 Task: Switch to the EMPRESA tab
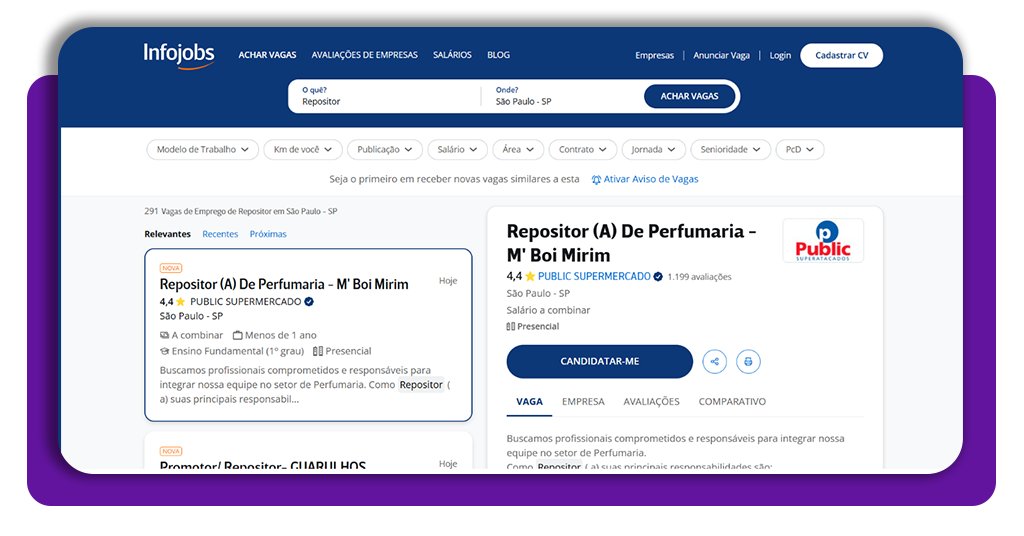point(583,401)
